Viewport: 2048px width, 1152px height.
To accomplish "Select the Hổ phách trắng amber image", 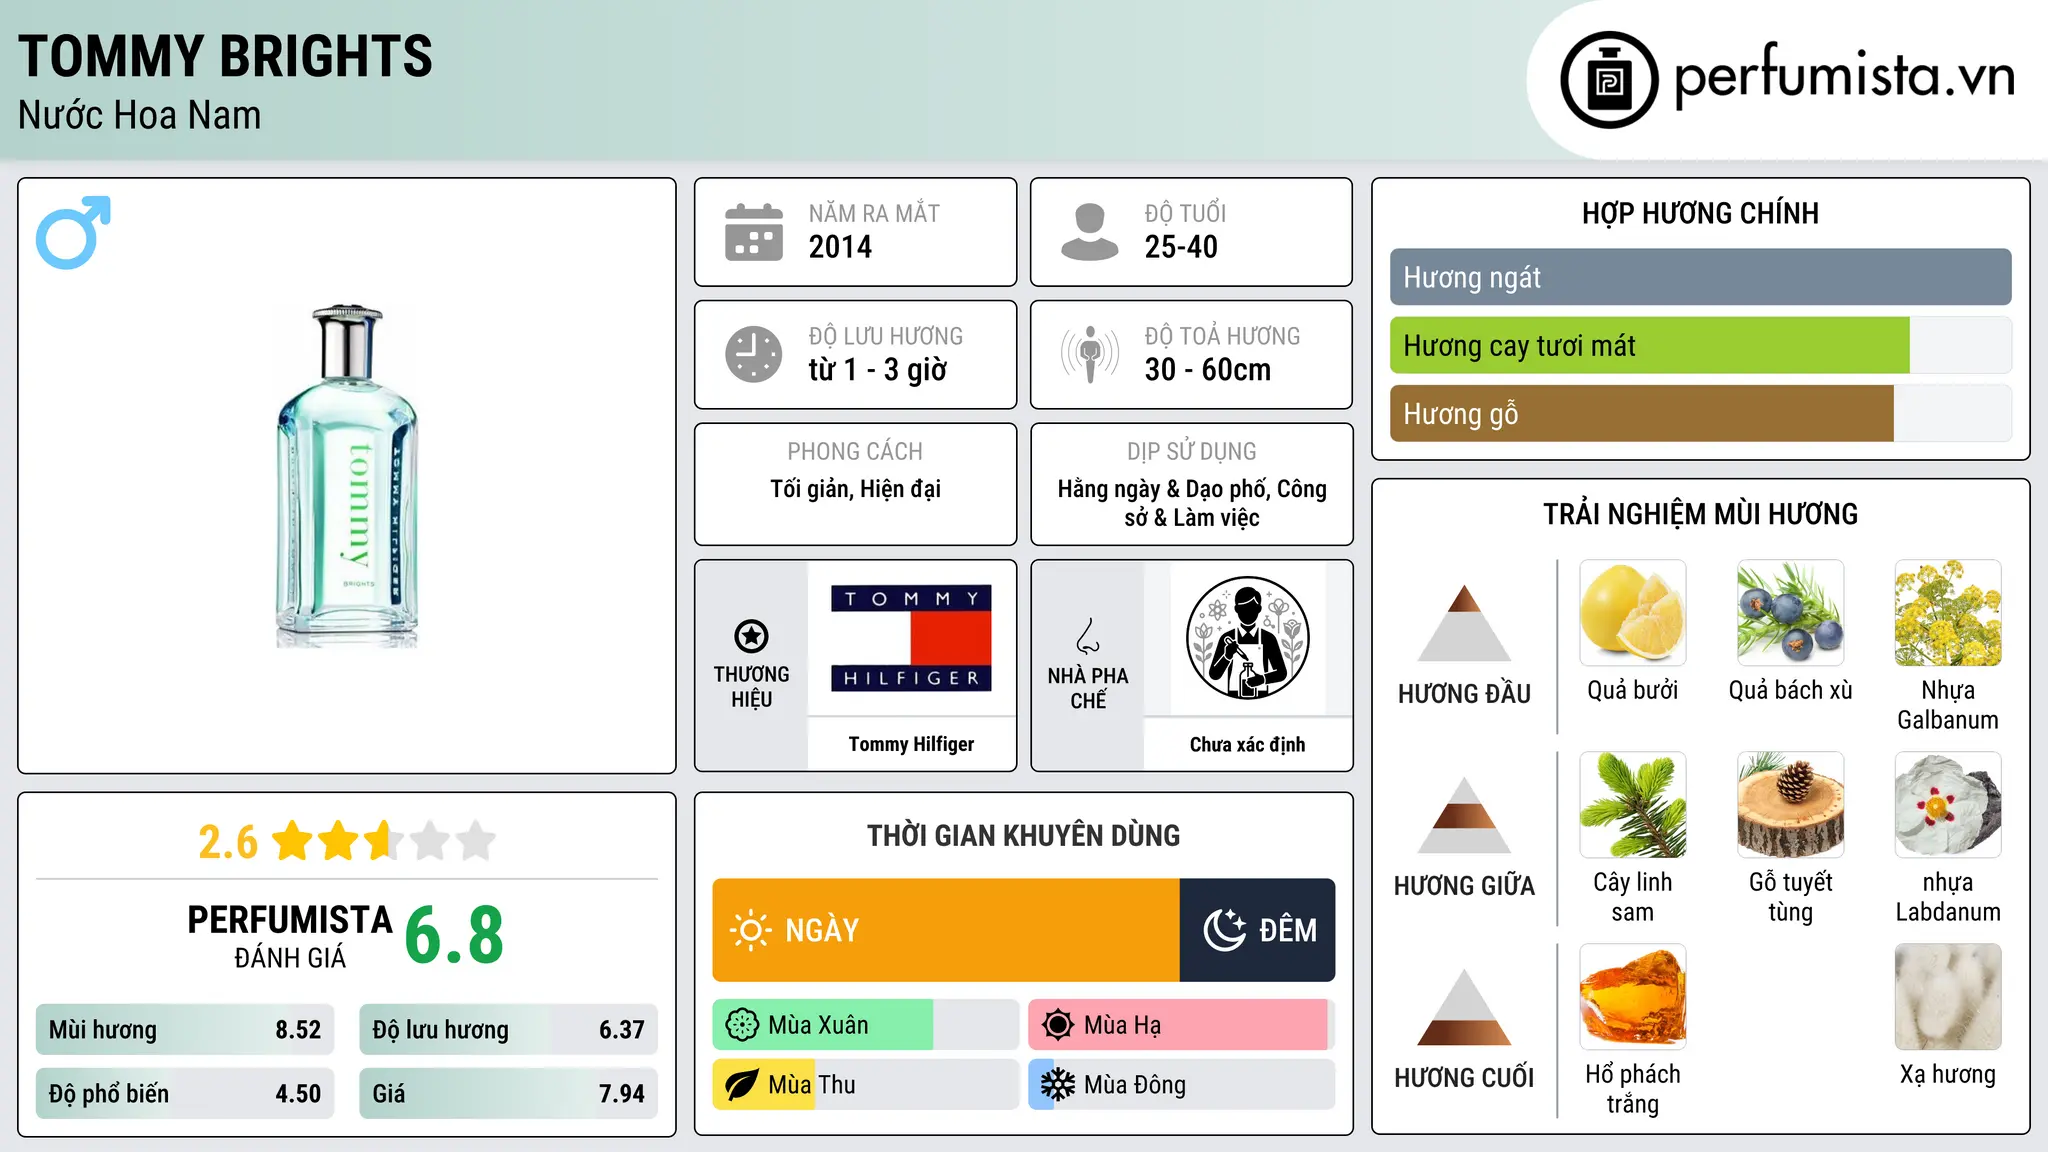I will tap(1633, 997).
